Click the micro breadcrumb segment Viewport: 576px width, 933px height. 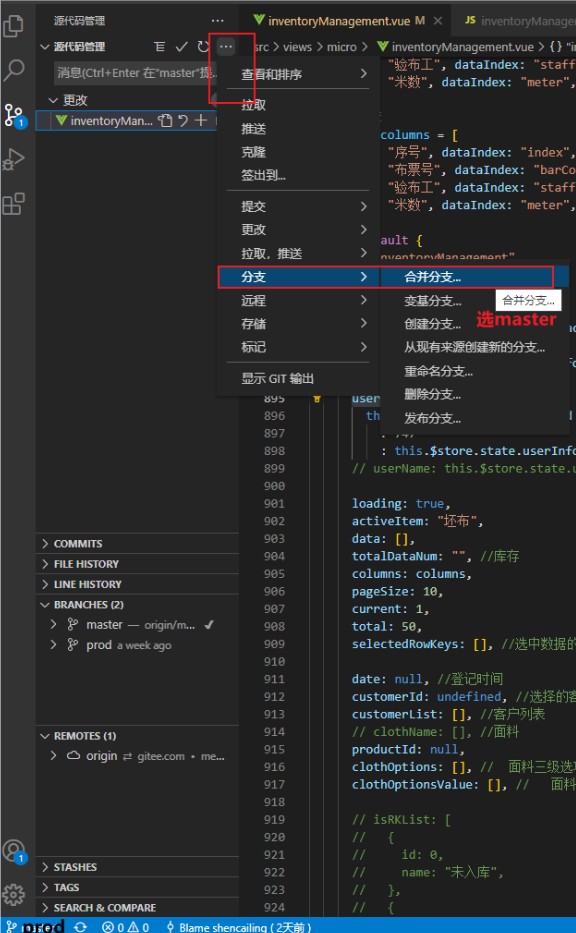pos(342,46)
